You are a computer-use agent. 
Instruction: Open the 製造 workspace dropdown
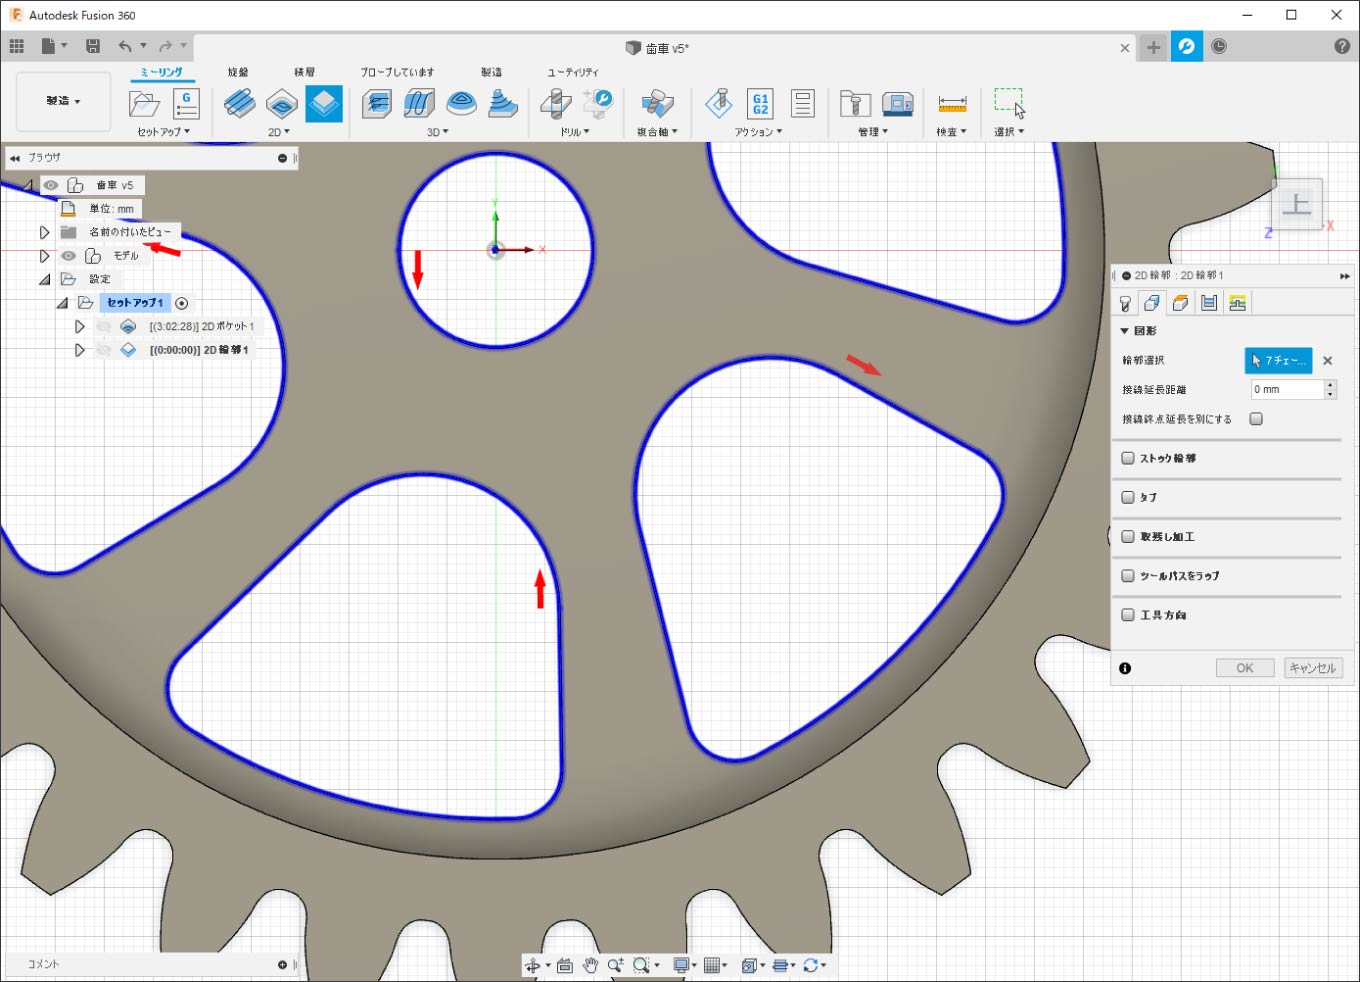(x=63, y=101)
